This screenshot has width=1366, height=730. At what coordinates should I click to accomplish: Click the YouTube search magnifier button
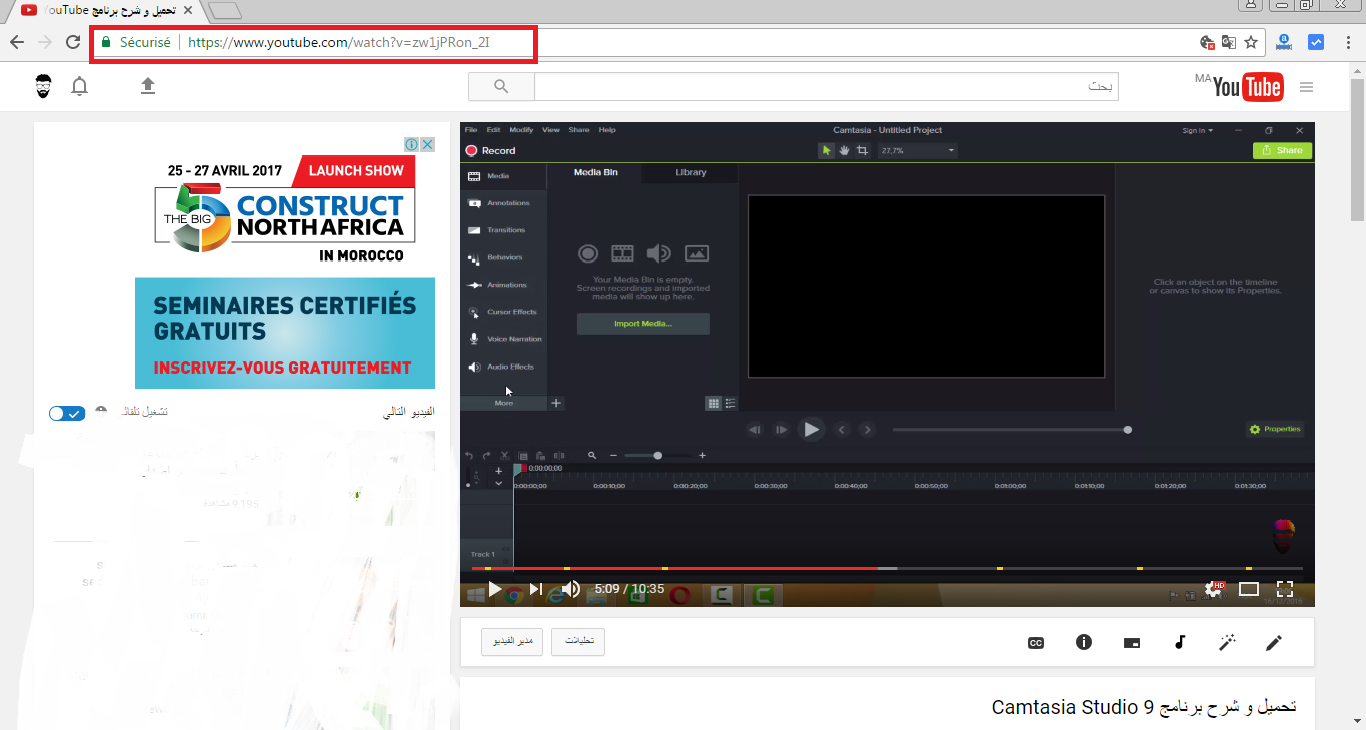tap(501, 87)
